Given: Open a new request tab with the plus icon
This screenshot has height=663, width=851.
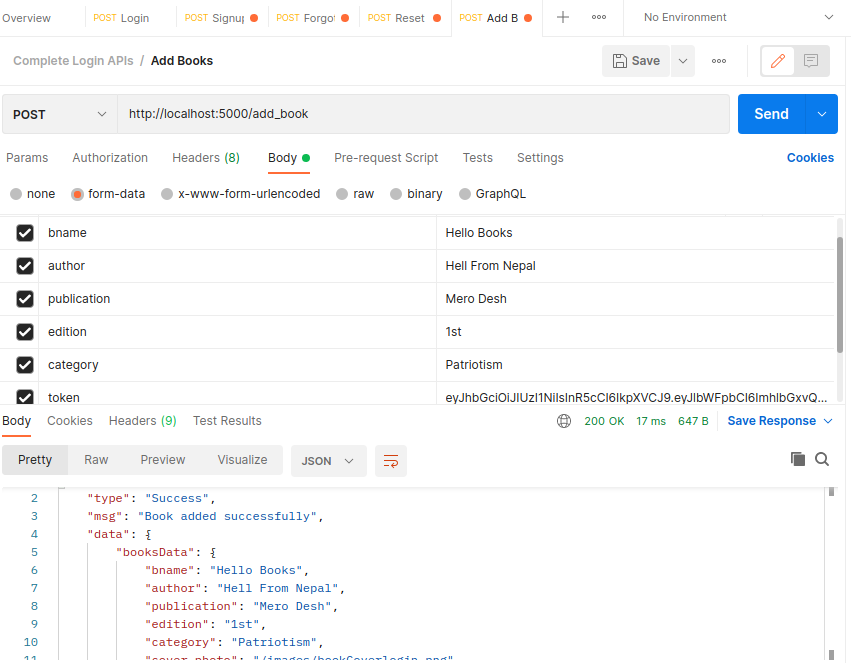Looking at the screenshot, I should [x=562, y=17].
